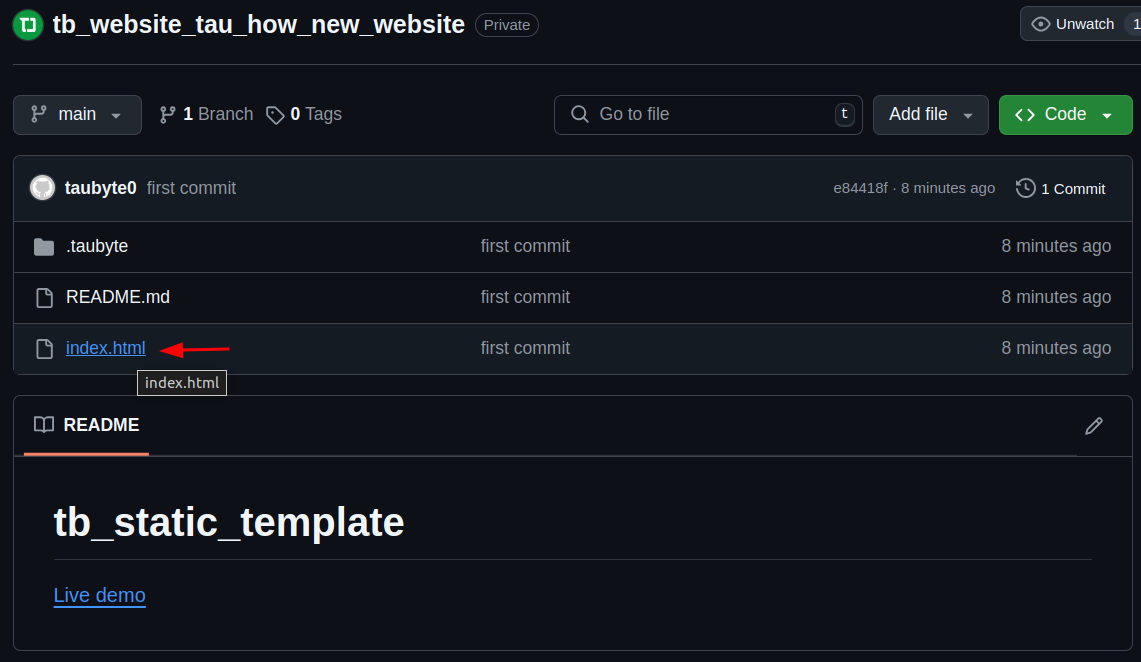Open the README.md file
The image size is (1141, 662).
(x=117, y=298)
